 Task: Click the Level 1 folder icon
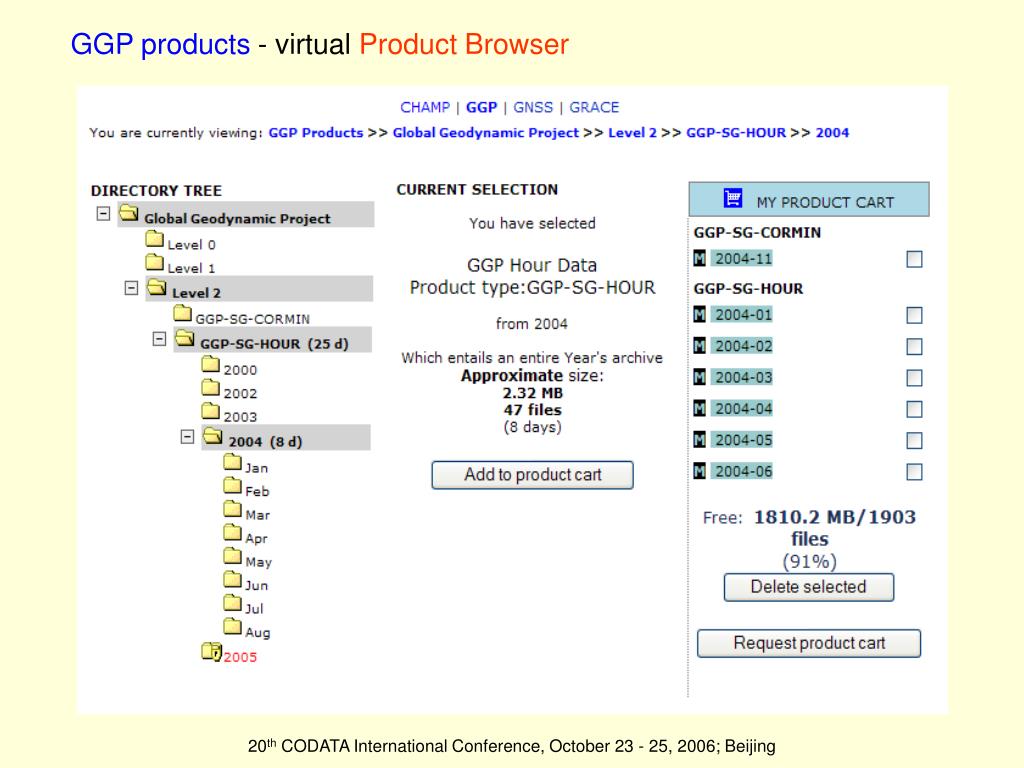[x=155, y=263]
